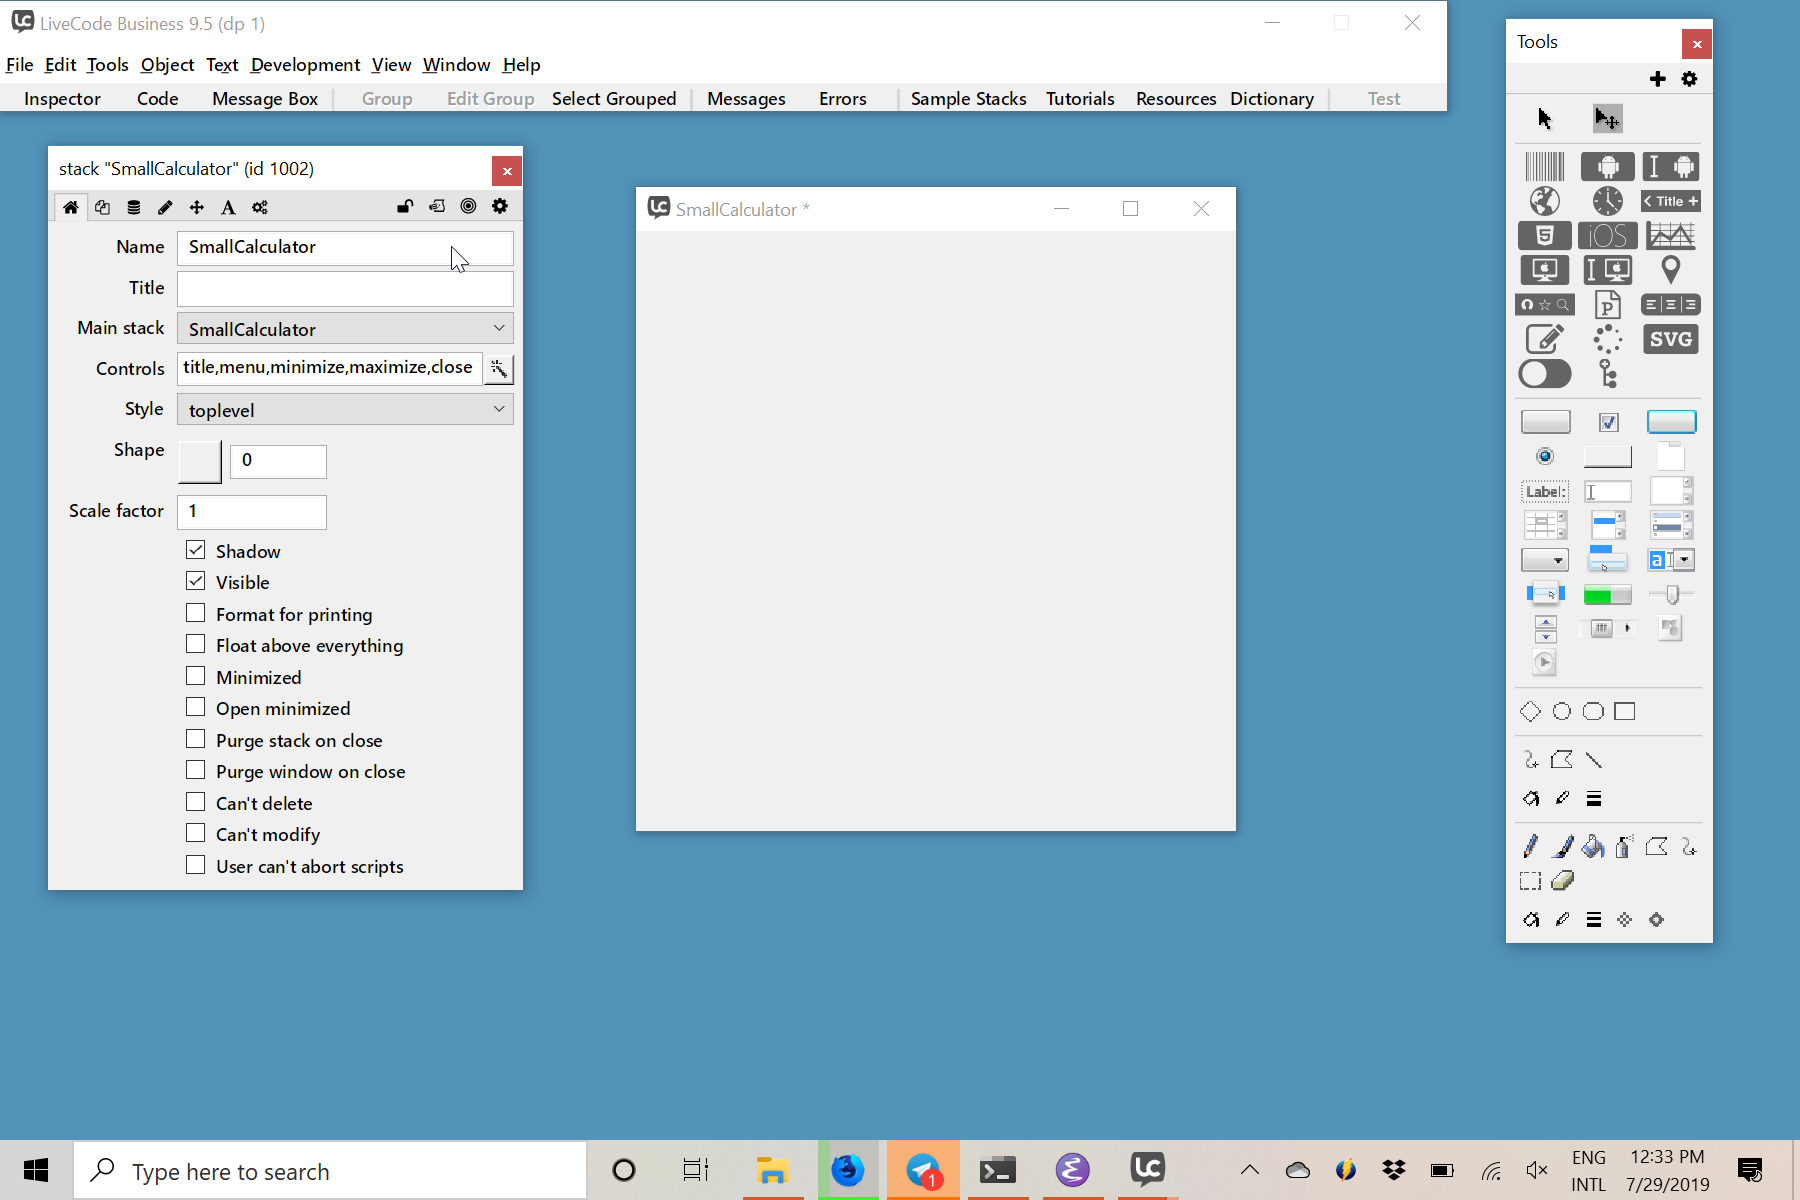Viewport: 1800px width, 1200px height.
Task: Pick the line graph widget
Action: click(1670, 236)
